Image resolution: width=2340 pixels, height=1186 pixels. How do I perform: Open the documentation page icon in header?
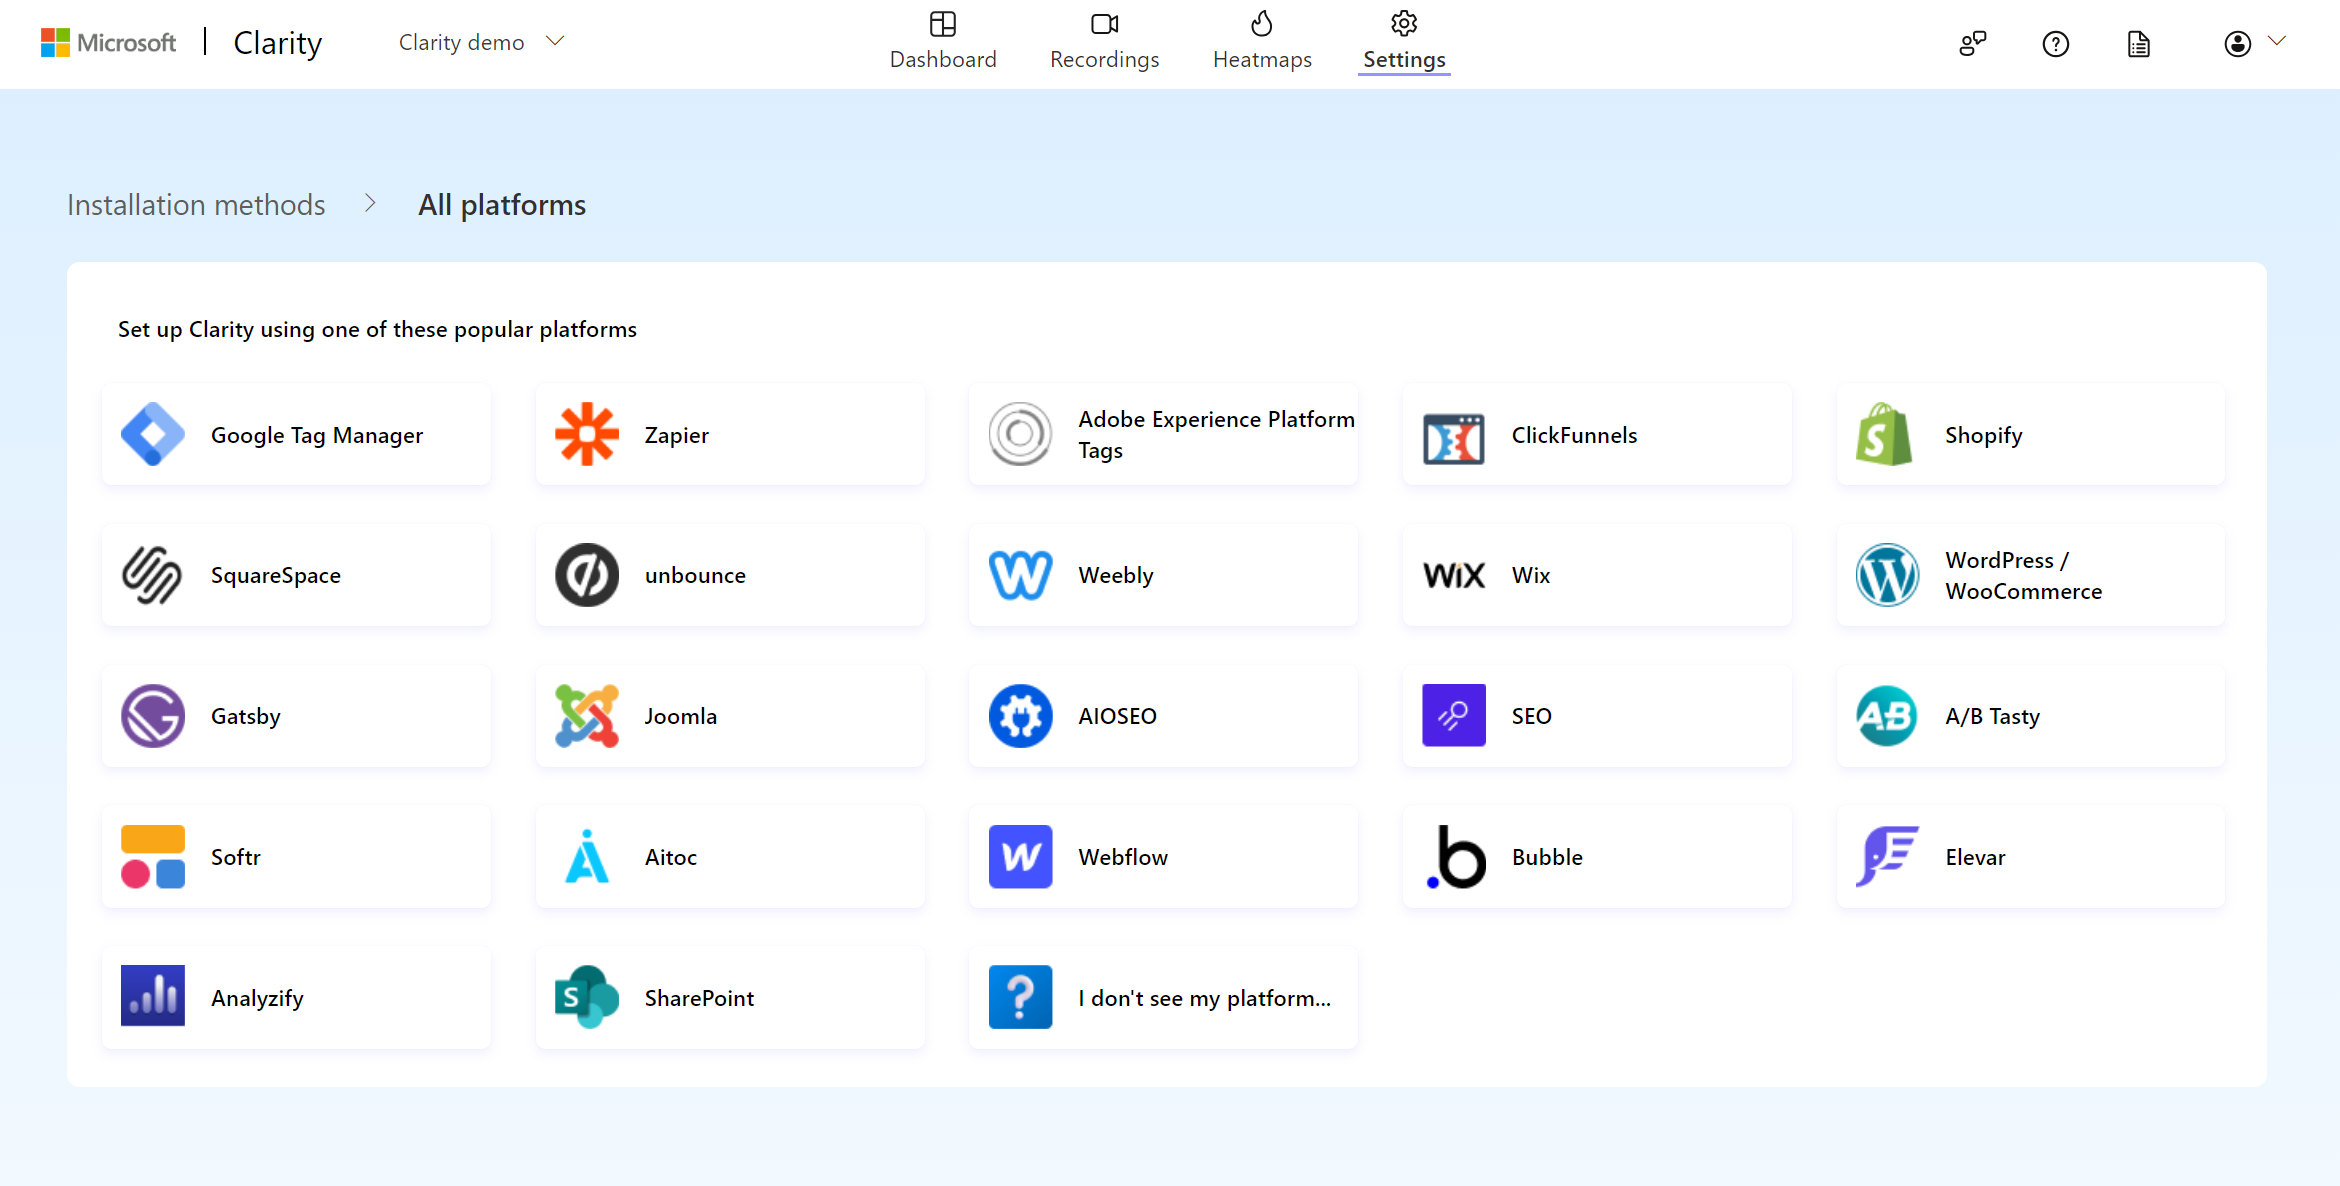[x=2139, y=44]
